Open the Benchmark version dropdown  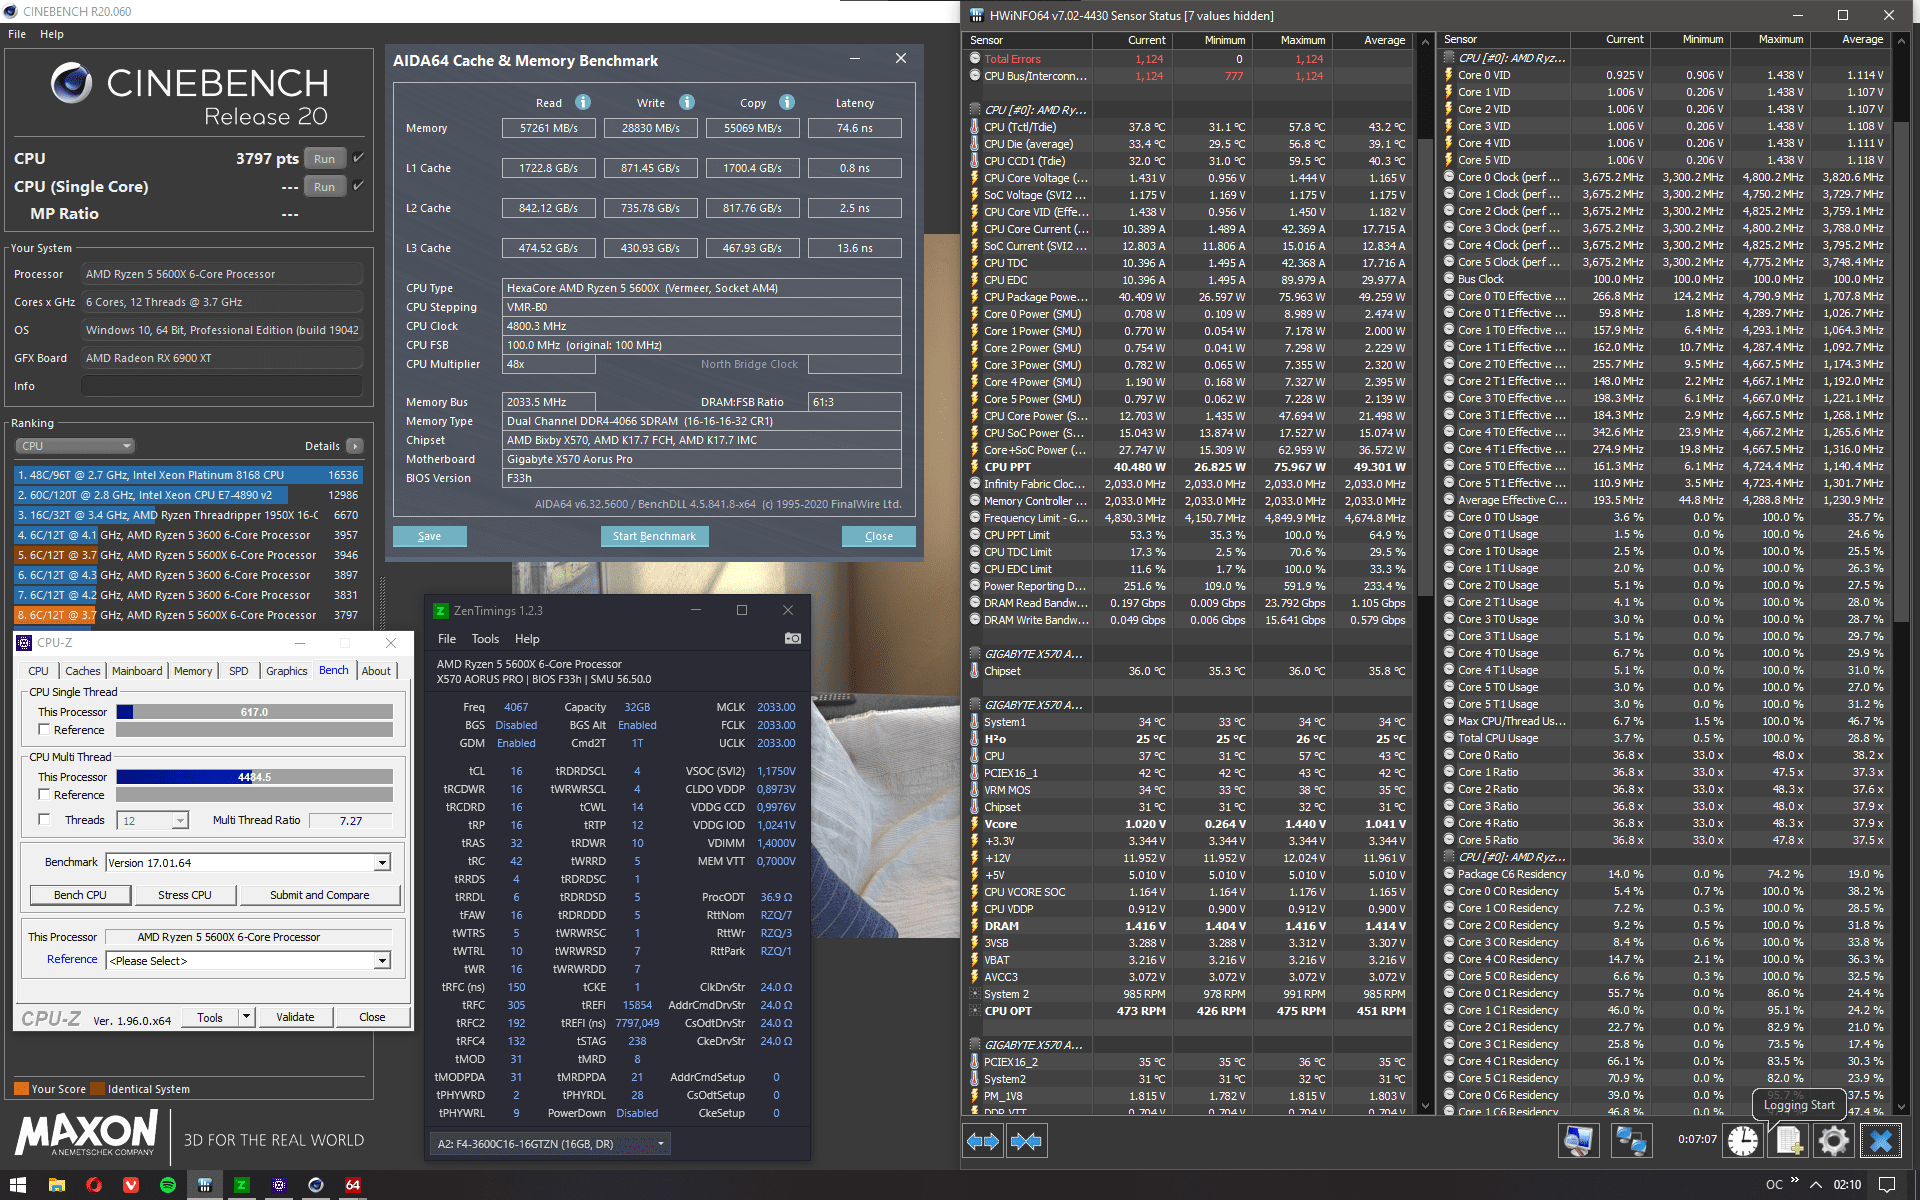(382, 862)
